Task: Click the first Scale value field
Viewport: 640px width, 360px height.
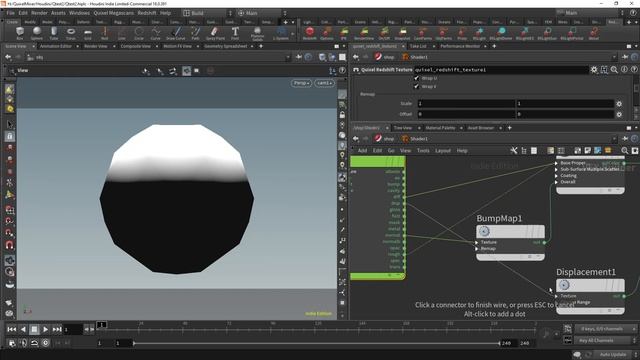Action: pyautogui.click(x=466, y=104)
